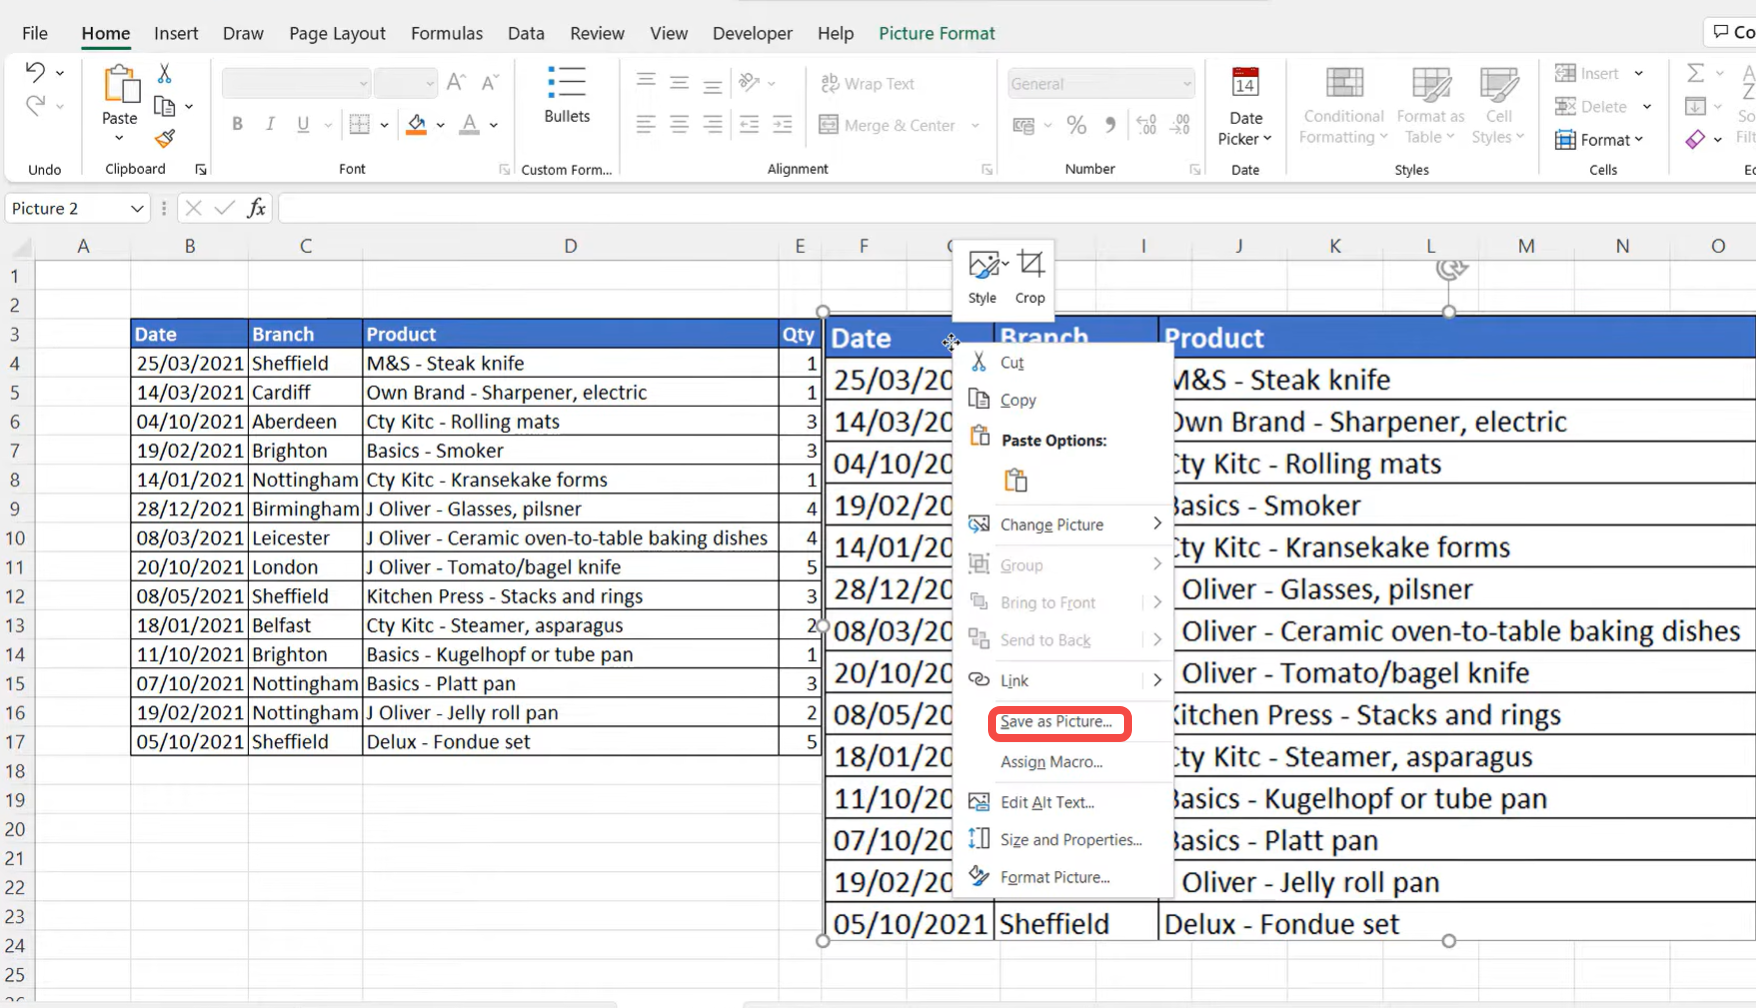Toggle Center alignment
The width and height of the screenshot is (1756, 1008).
(680, 124)
